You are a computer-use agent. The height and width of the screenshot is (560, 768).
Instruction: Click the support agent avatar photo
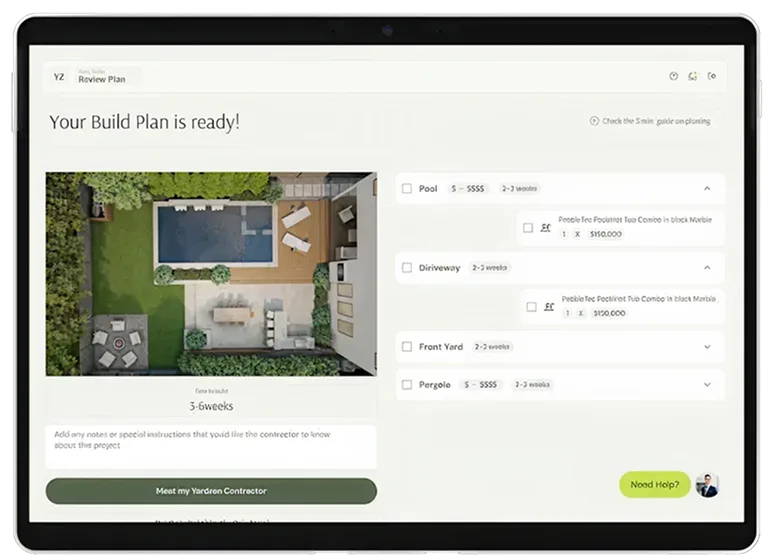pos(707,485)
